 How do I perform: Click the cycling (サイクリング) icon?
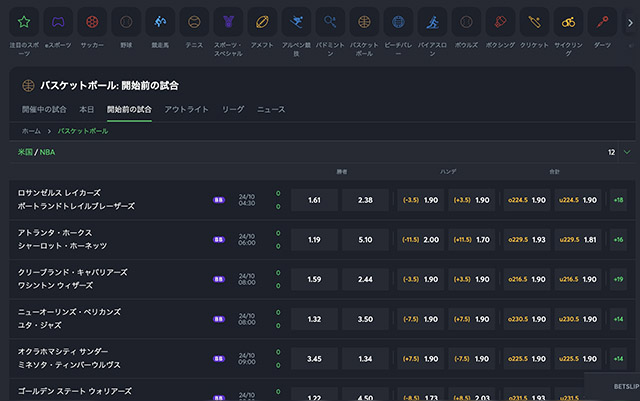[x=567, y=21]
